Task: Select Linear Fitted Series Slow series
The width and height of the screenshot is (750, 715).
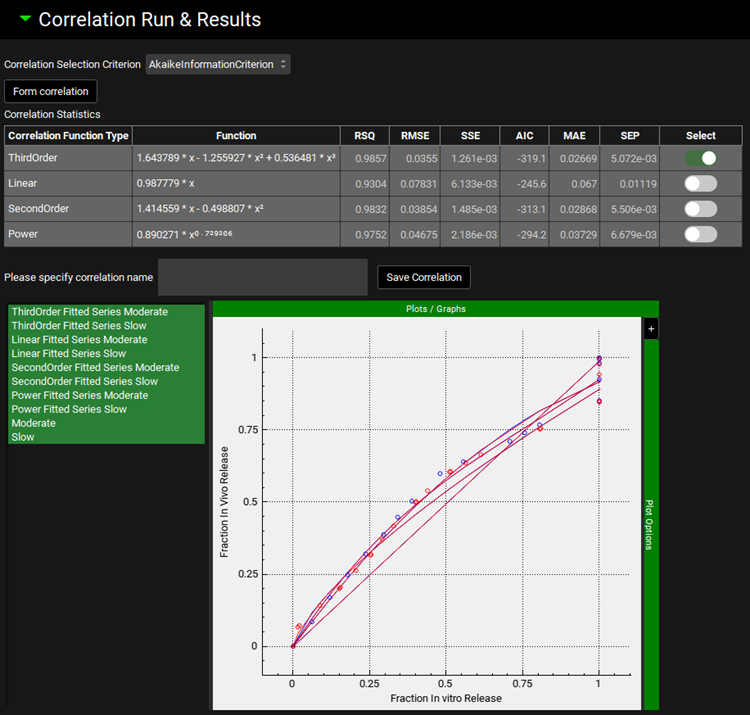Action: tap(68, 354)
